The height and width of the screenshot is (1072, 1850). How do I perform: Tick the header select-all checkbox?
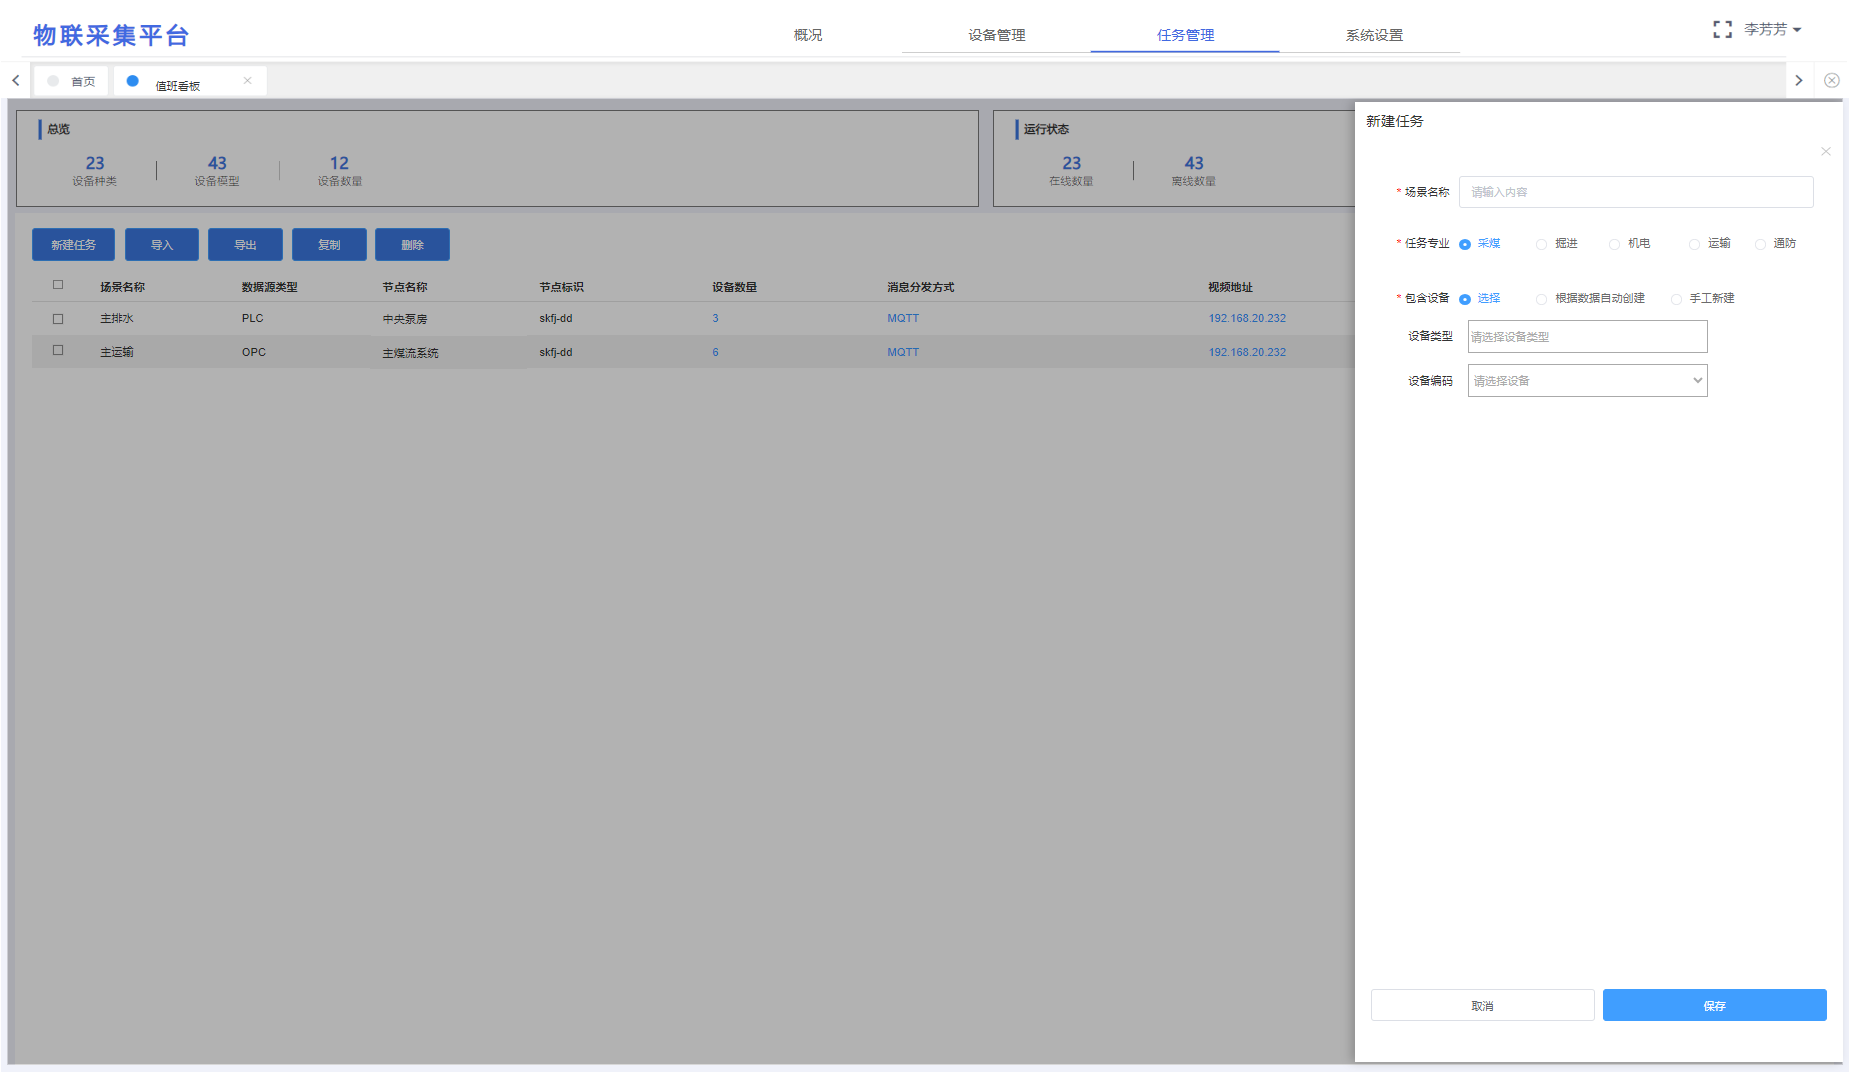point(58,286)
